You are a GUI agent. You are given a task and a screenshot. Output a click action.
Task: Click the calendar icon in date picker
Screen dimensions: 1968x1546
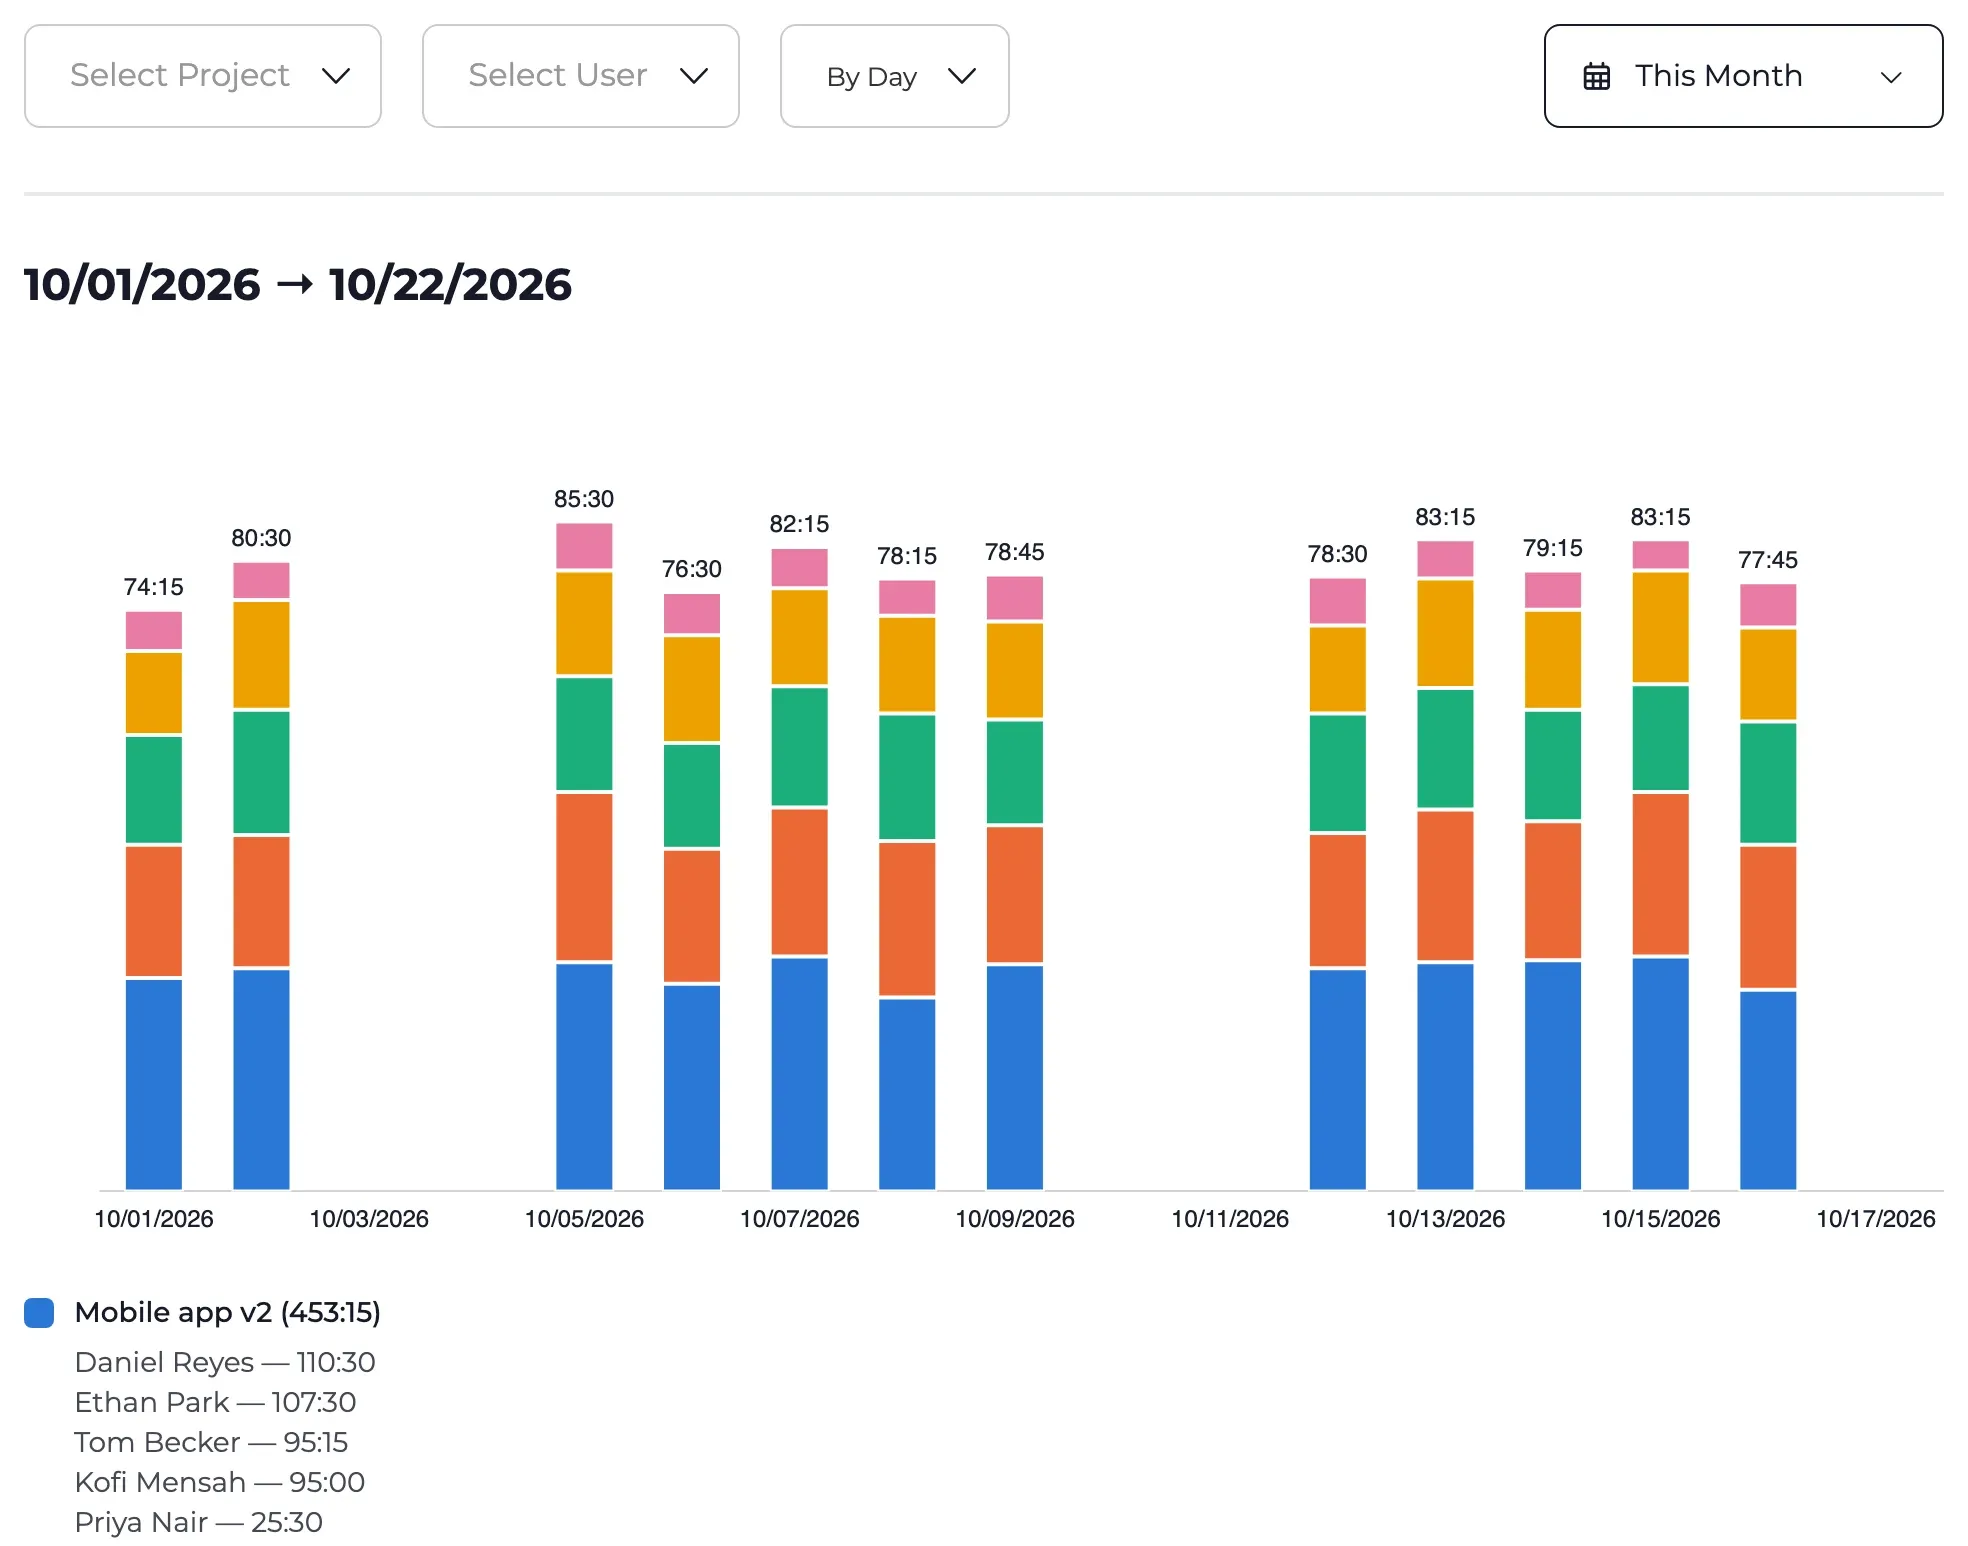[1597, 76]
